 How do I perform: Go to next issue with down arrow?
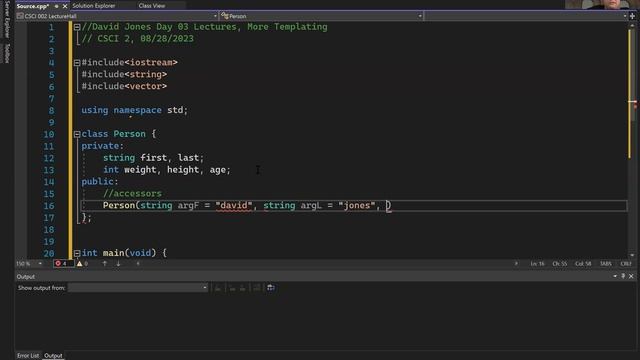click(x=118, y=264)
